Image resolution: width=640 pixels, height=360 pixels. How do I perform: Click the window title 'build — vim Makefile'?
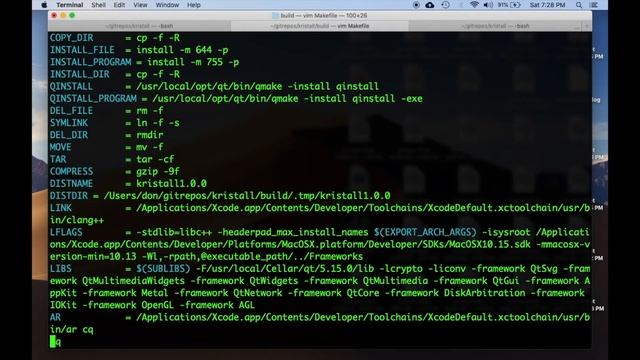click(x=320, y=16)
